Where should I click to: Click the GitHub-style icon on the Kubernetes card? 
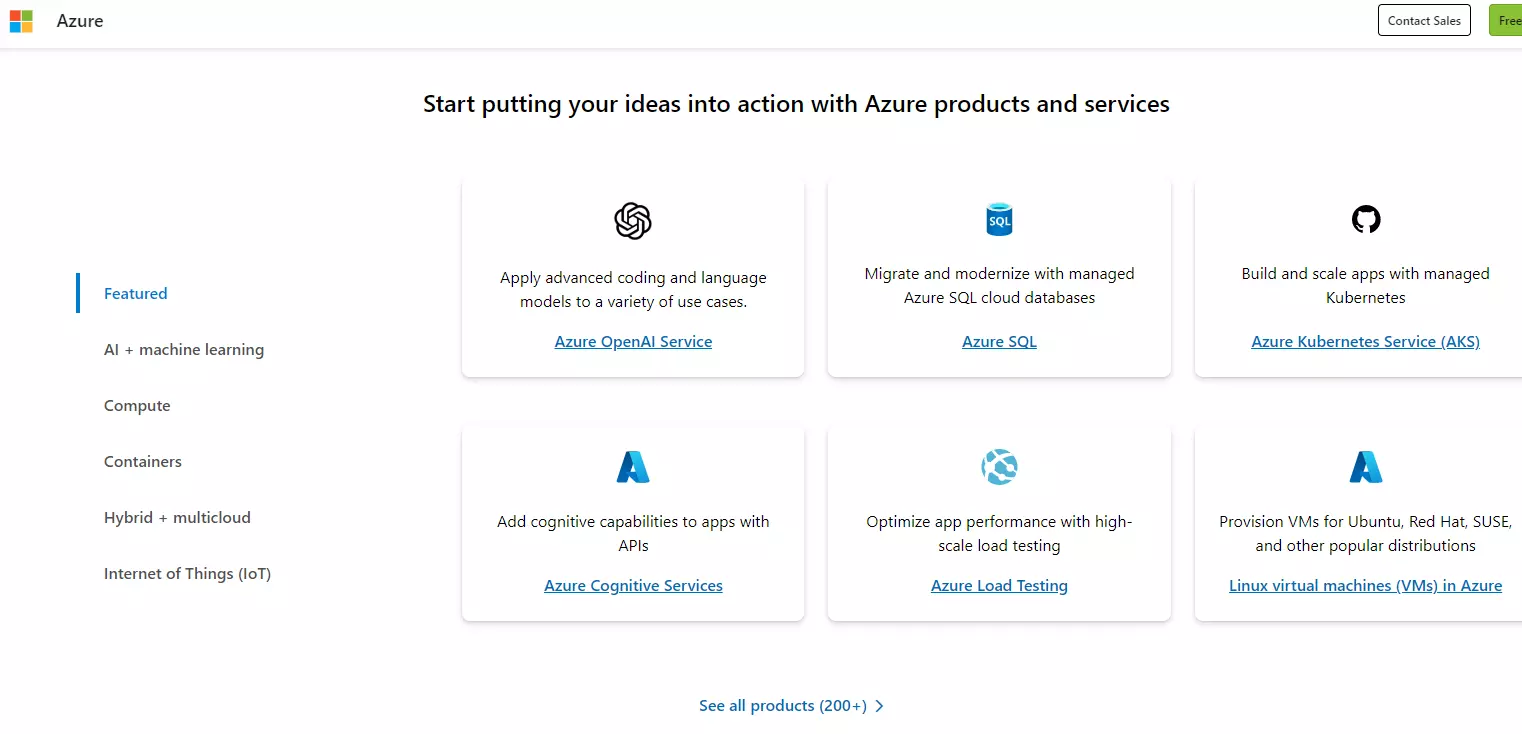pyautogui.click(x=1365, y=219)
